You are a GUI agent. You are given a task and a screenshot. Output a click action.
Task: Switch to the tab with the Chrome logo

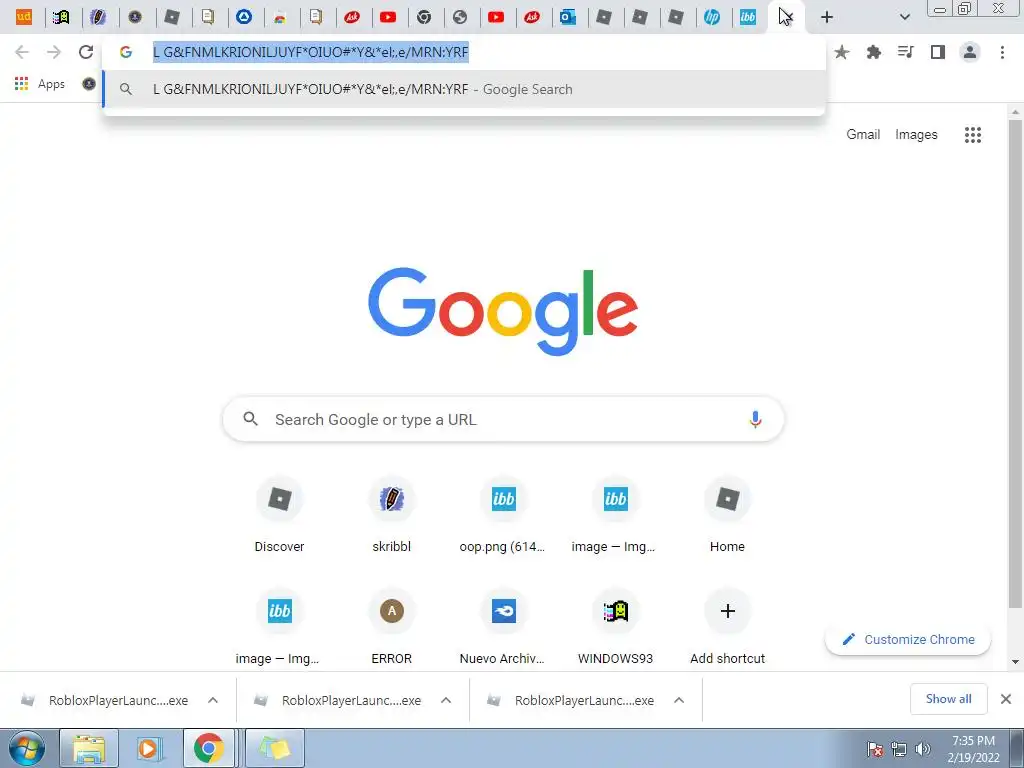(424, 17)
